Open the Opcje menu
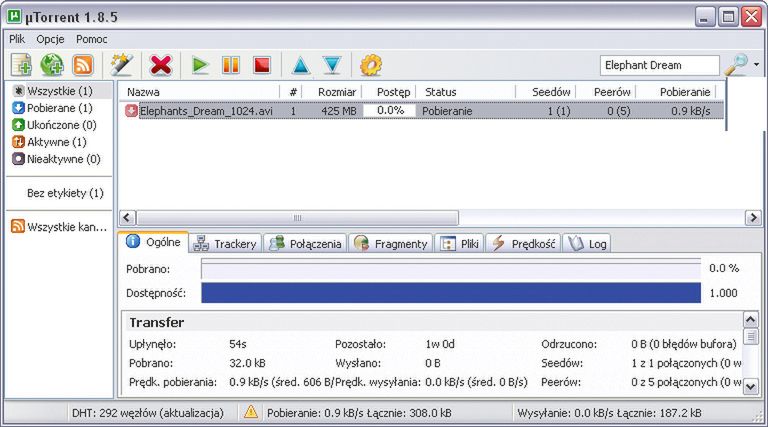Viewport: 768px width, 427px height. click(50, 39)
